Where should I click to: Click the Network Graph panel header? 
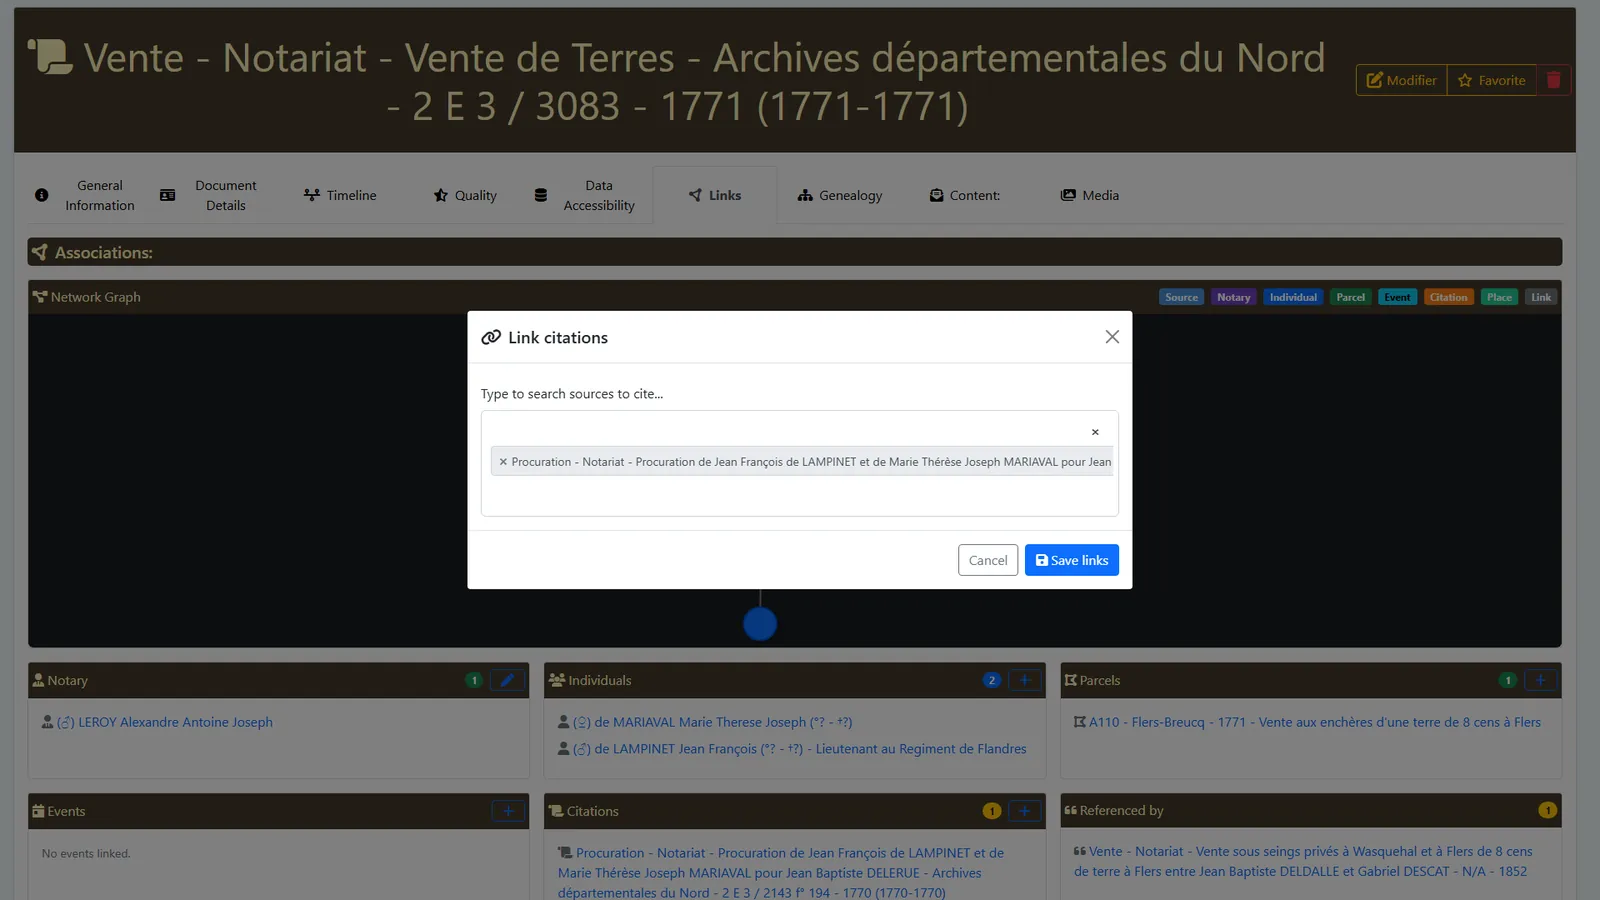(795, 297)
